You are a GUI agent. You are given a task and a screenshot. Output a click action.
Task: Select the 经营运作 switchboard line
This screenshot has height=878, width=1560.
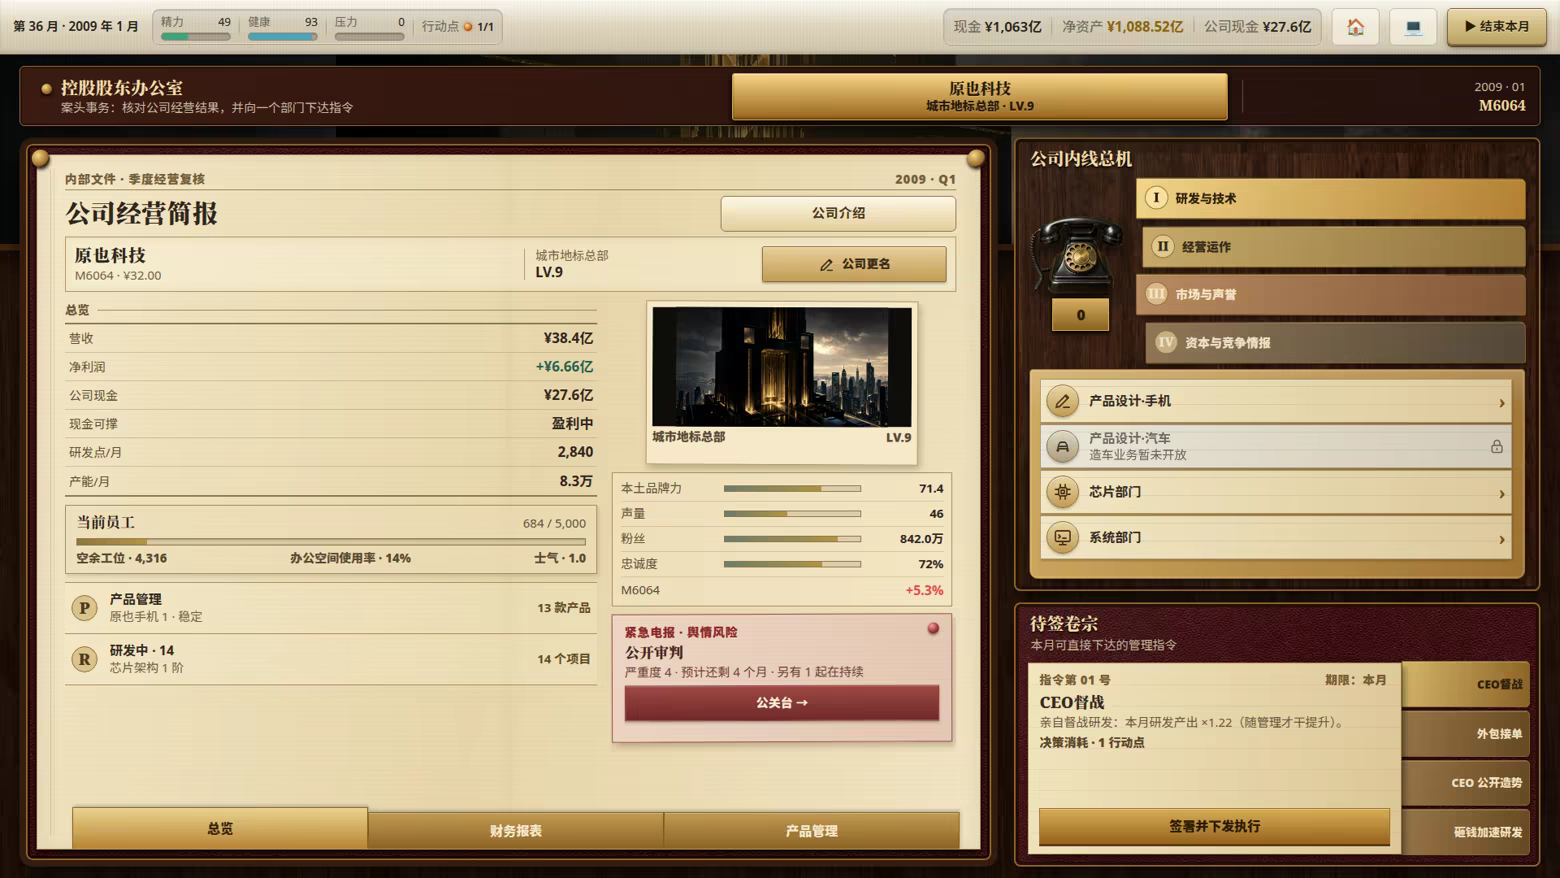[1333, 246]
